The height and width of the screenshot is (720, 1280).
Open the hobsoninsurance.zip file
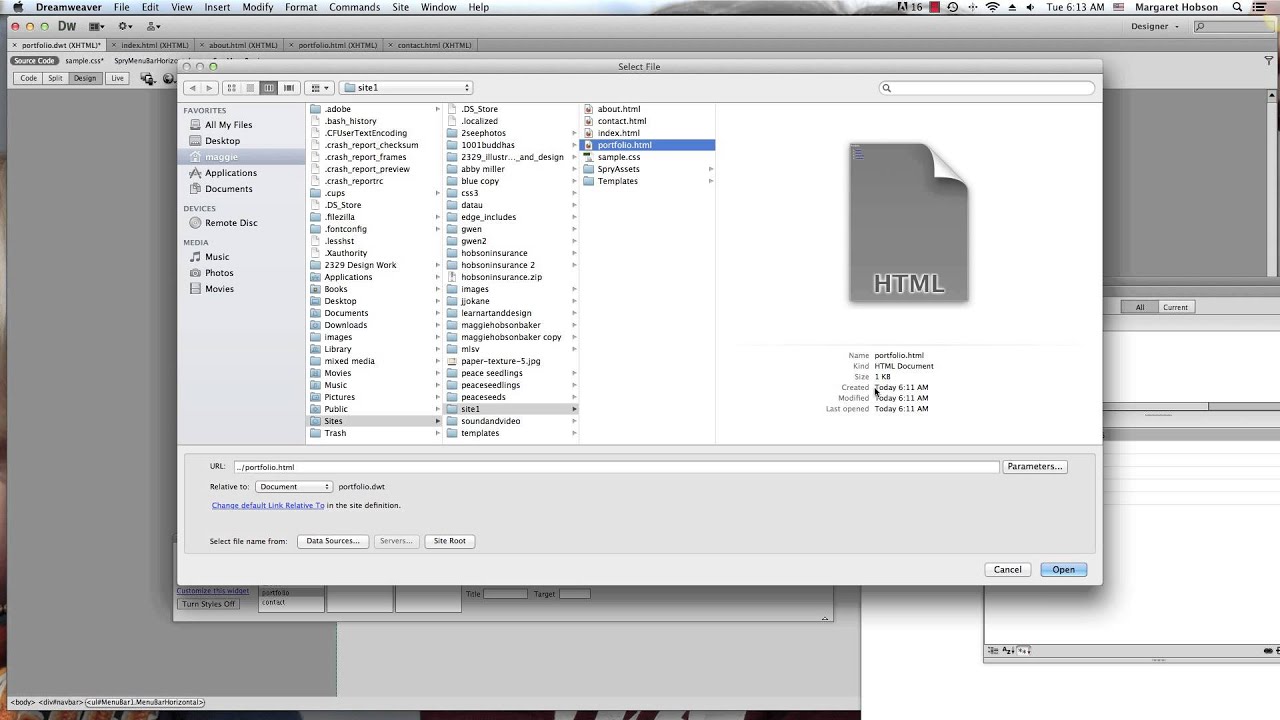[501, 277]
